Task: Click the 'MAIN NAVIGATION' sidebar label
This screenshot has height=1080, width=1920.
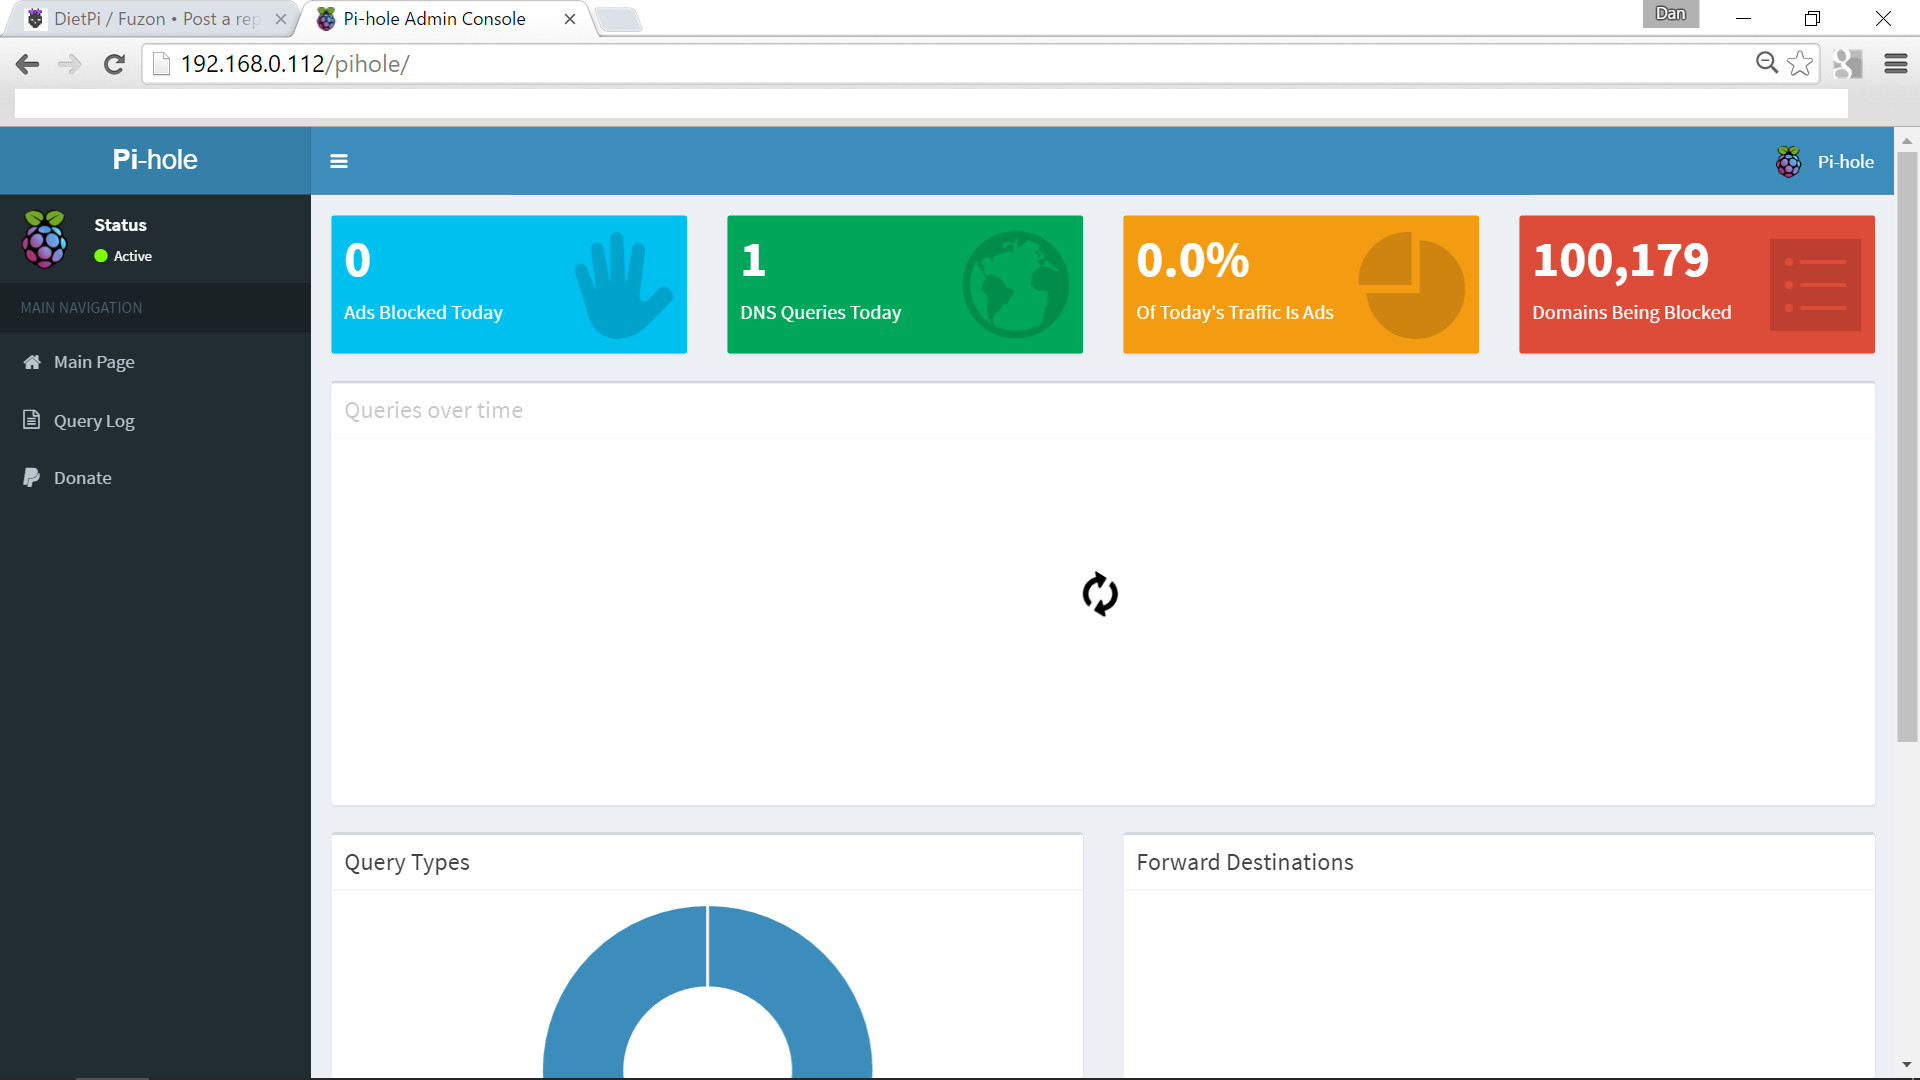Action: tap(81, 308)
